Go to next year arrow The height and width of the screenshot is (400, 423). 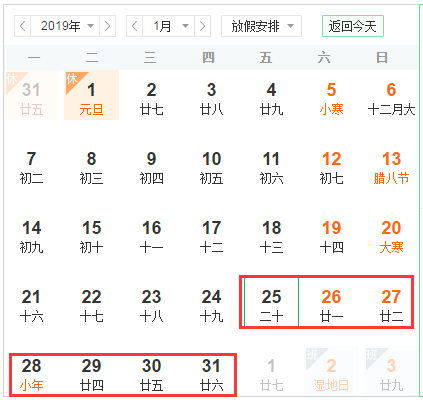107,26
